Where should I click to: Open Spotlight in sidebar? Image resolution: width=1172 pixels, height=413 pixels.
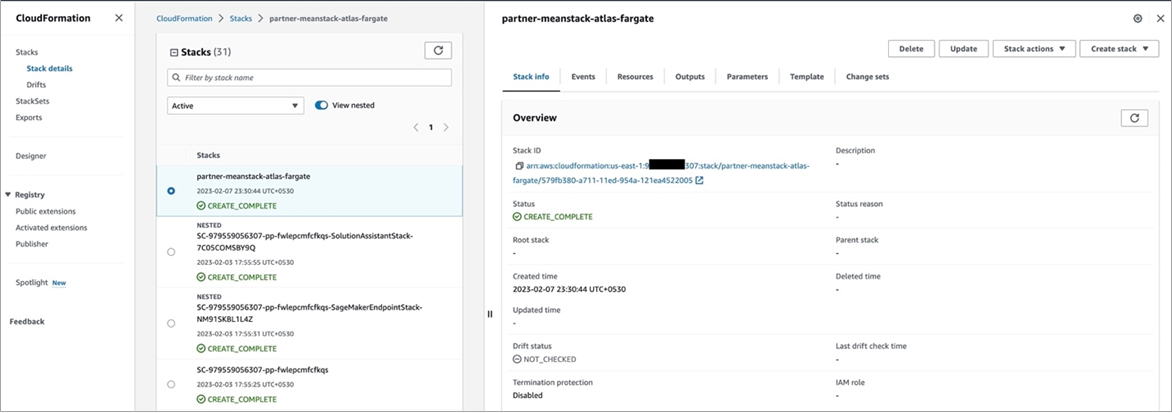[31, 283]
